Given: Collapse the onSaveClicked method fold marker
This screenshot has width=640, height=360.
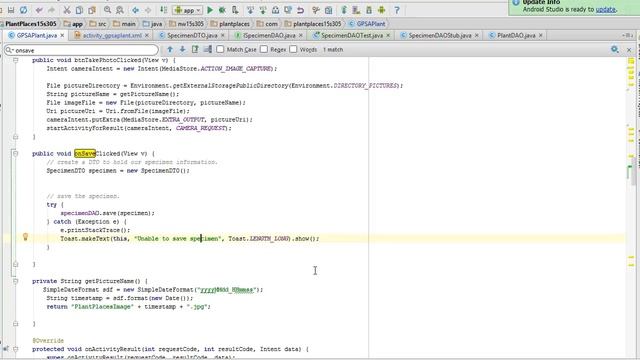Looking at the screenshot, I should point(16,153).
